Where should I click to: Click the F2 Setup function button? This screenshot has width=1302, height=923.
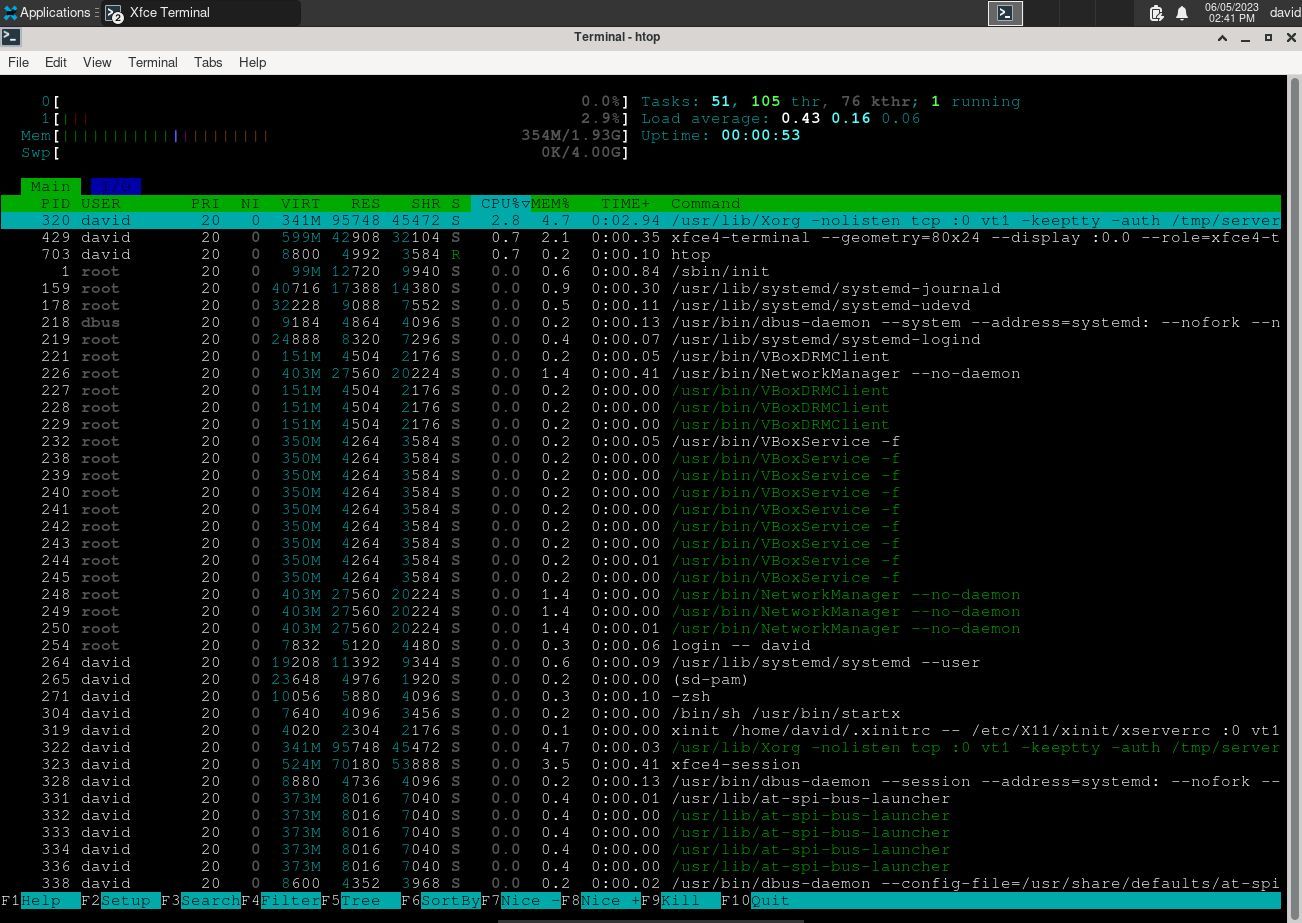coord(120,900)
